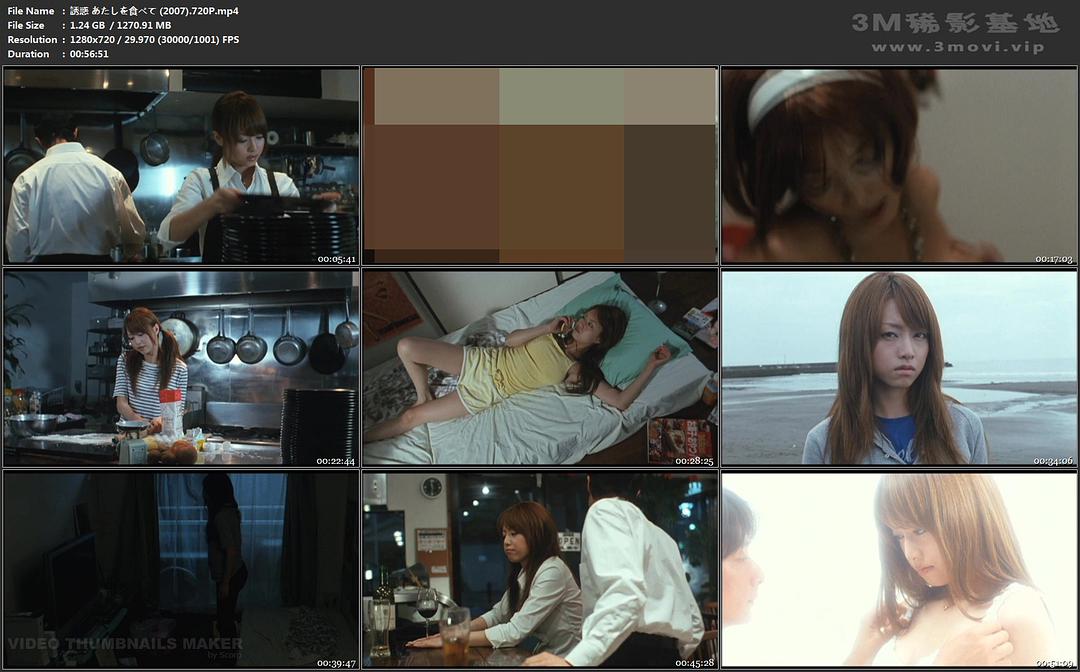Open the bright white bottom-right thumbnail
The width and height of the screenshot is (1080, 672).
898,569
